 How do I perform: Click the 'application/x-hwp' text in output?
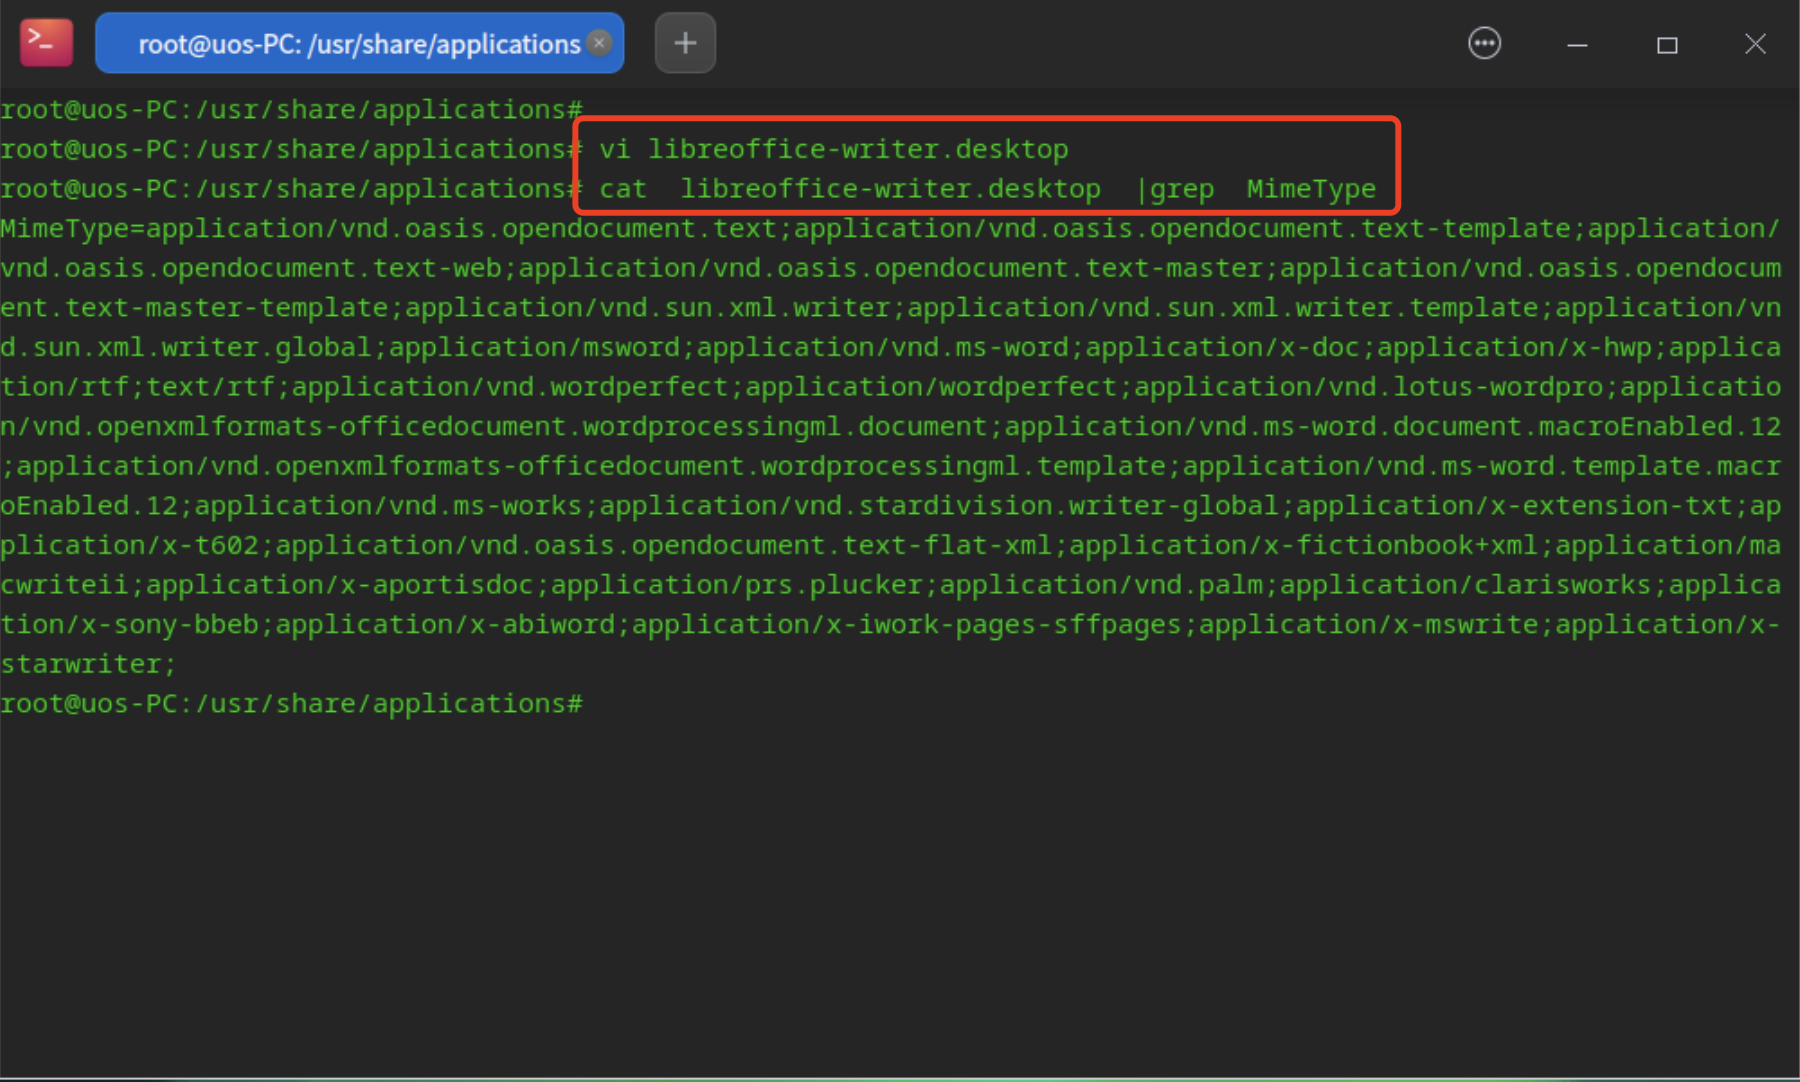[x=1514, y=347]
